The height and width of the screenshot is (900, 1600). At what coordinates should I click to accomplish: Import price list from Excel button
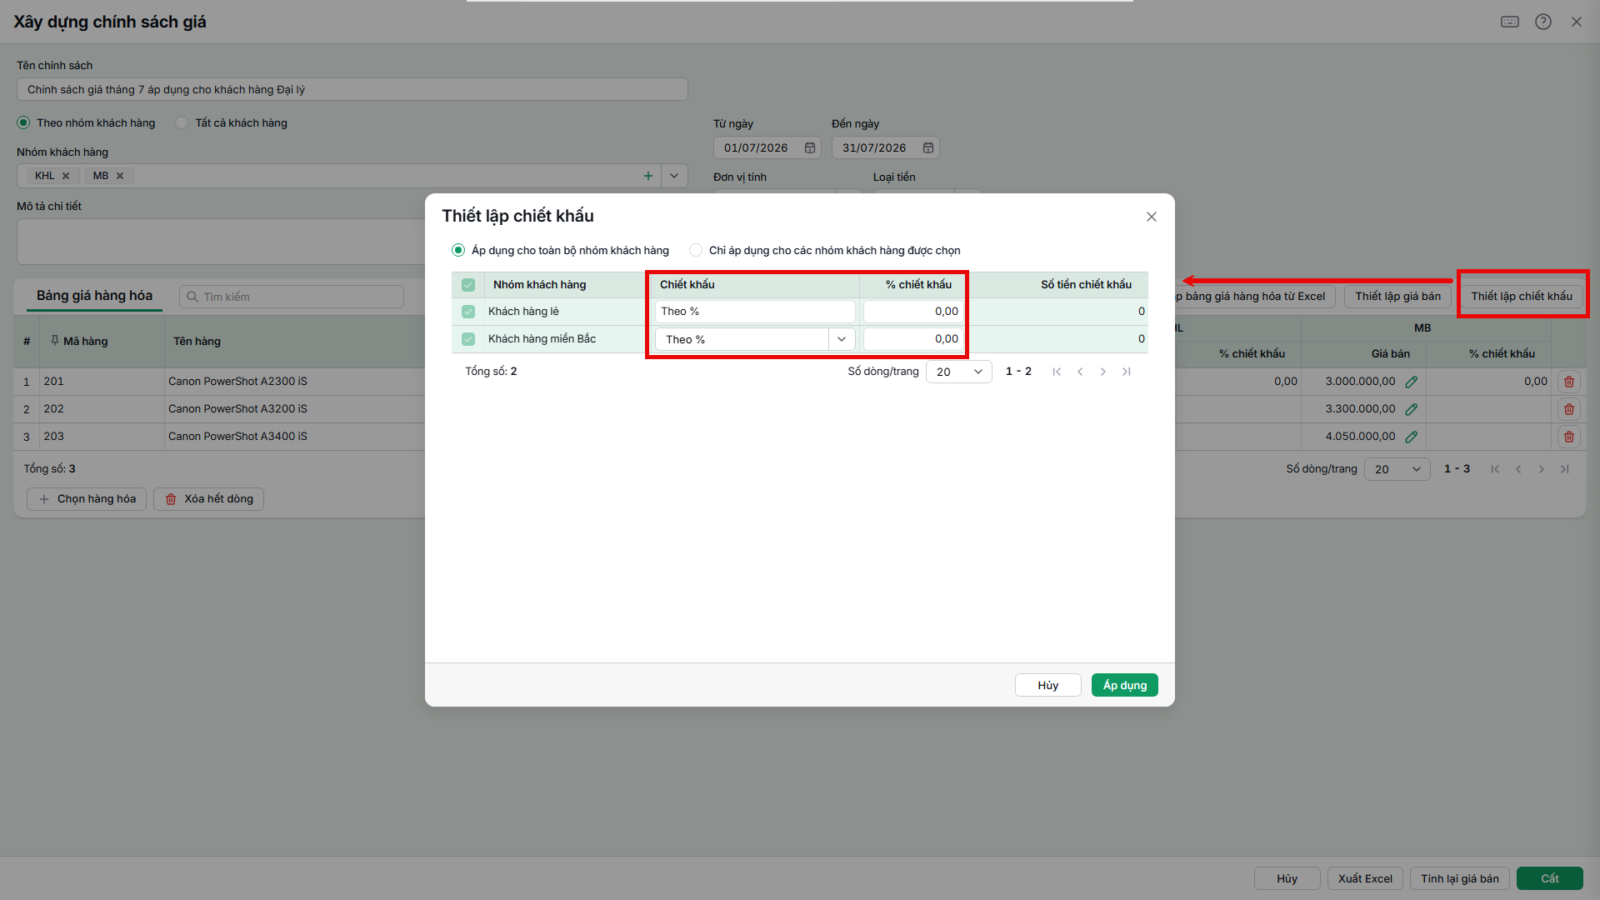1255,296
